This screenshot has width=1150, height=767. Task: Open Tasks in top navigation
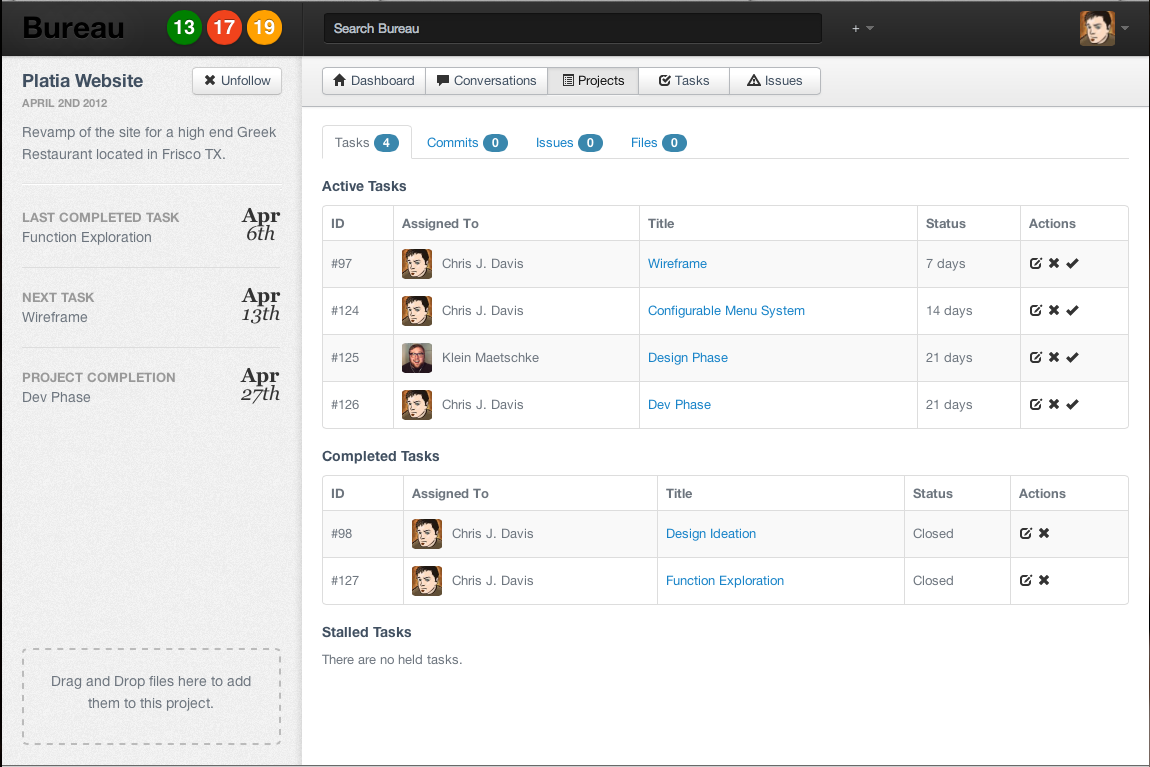[684, 81]
